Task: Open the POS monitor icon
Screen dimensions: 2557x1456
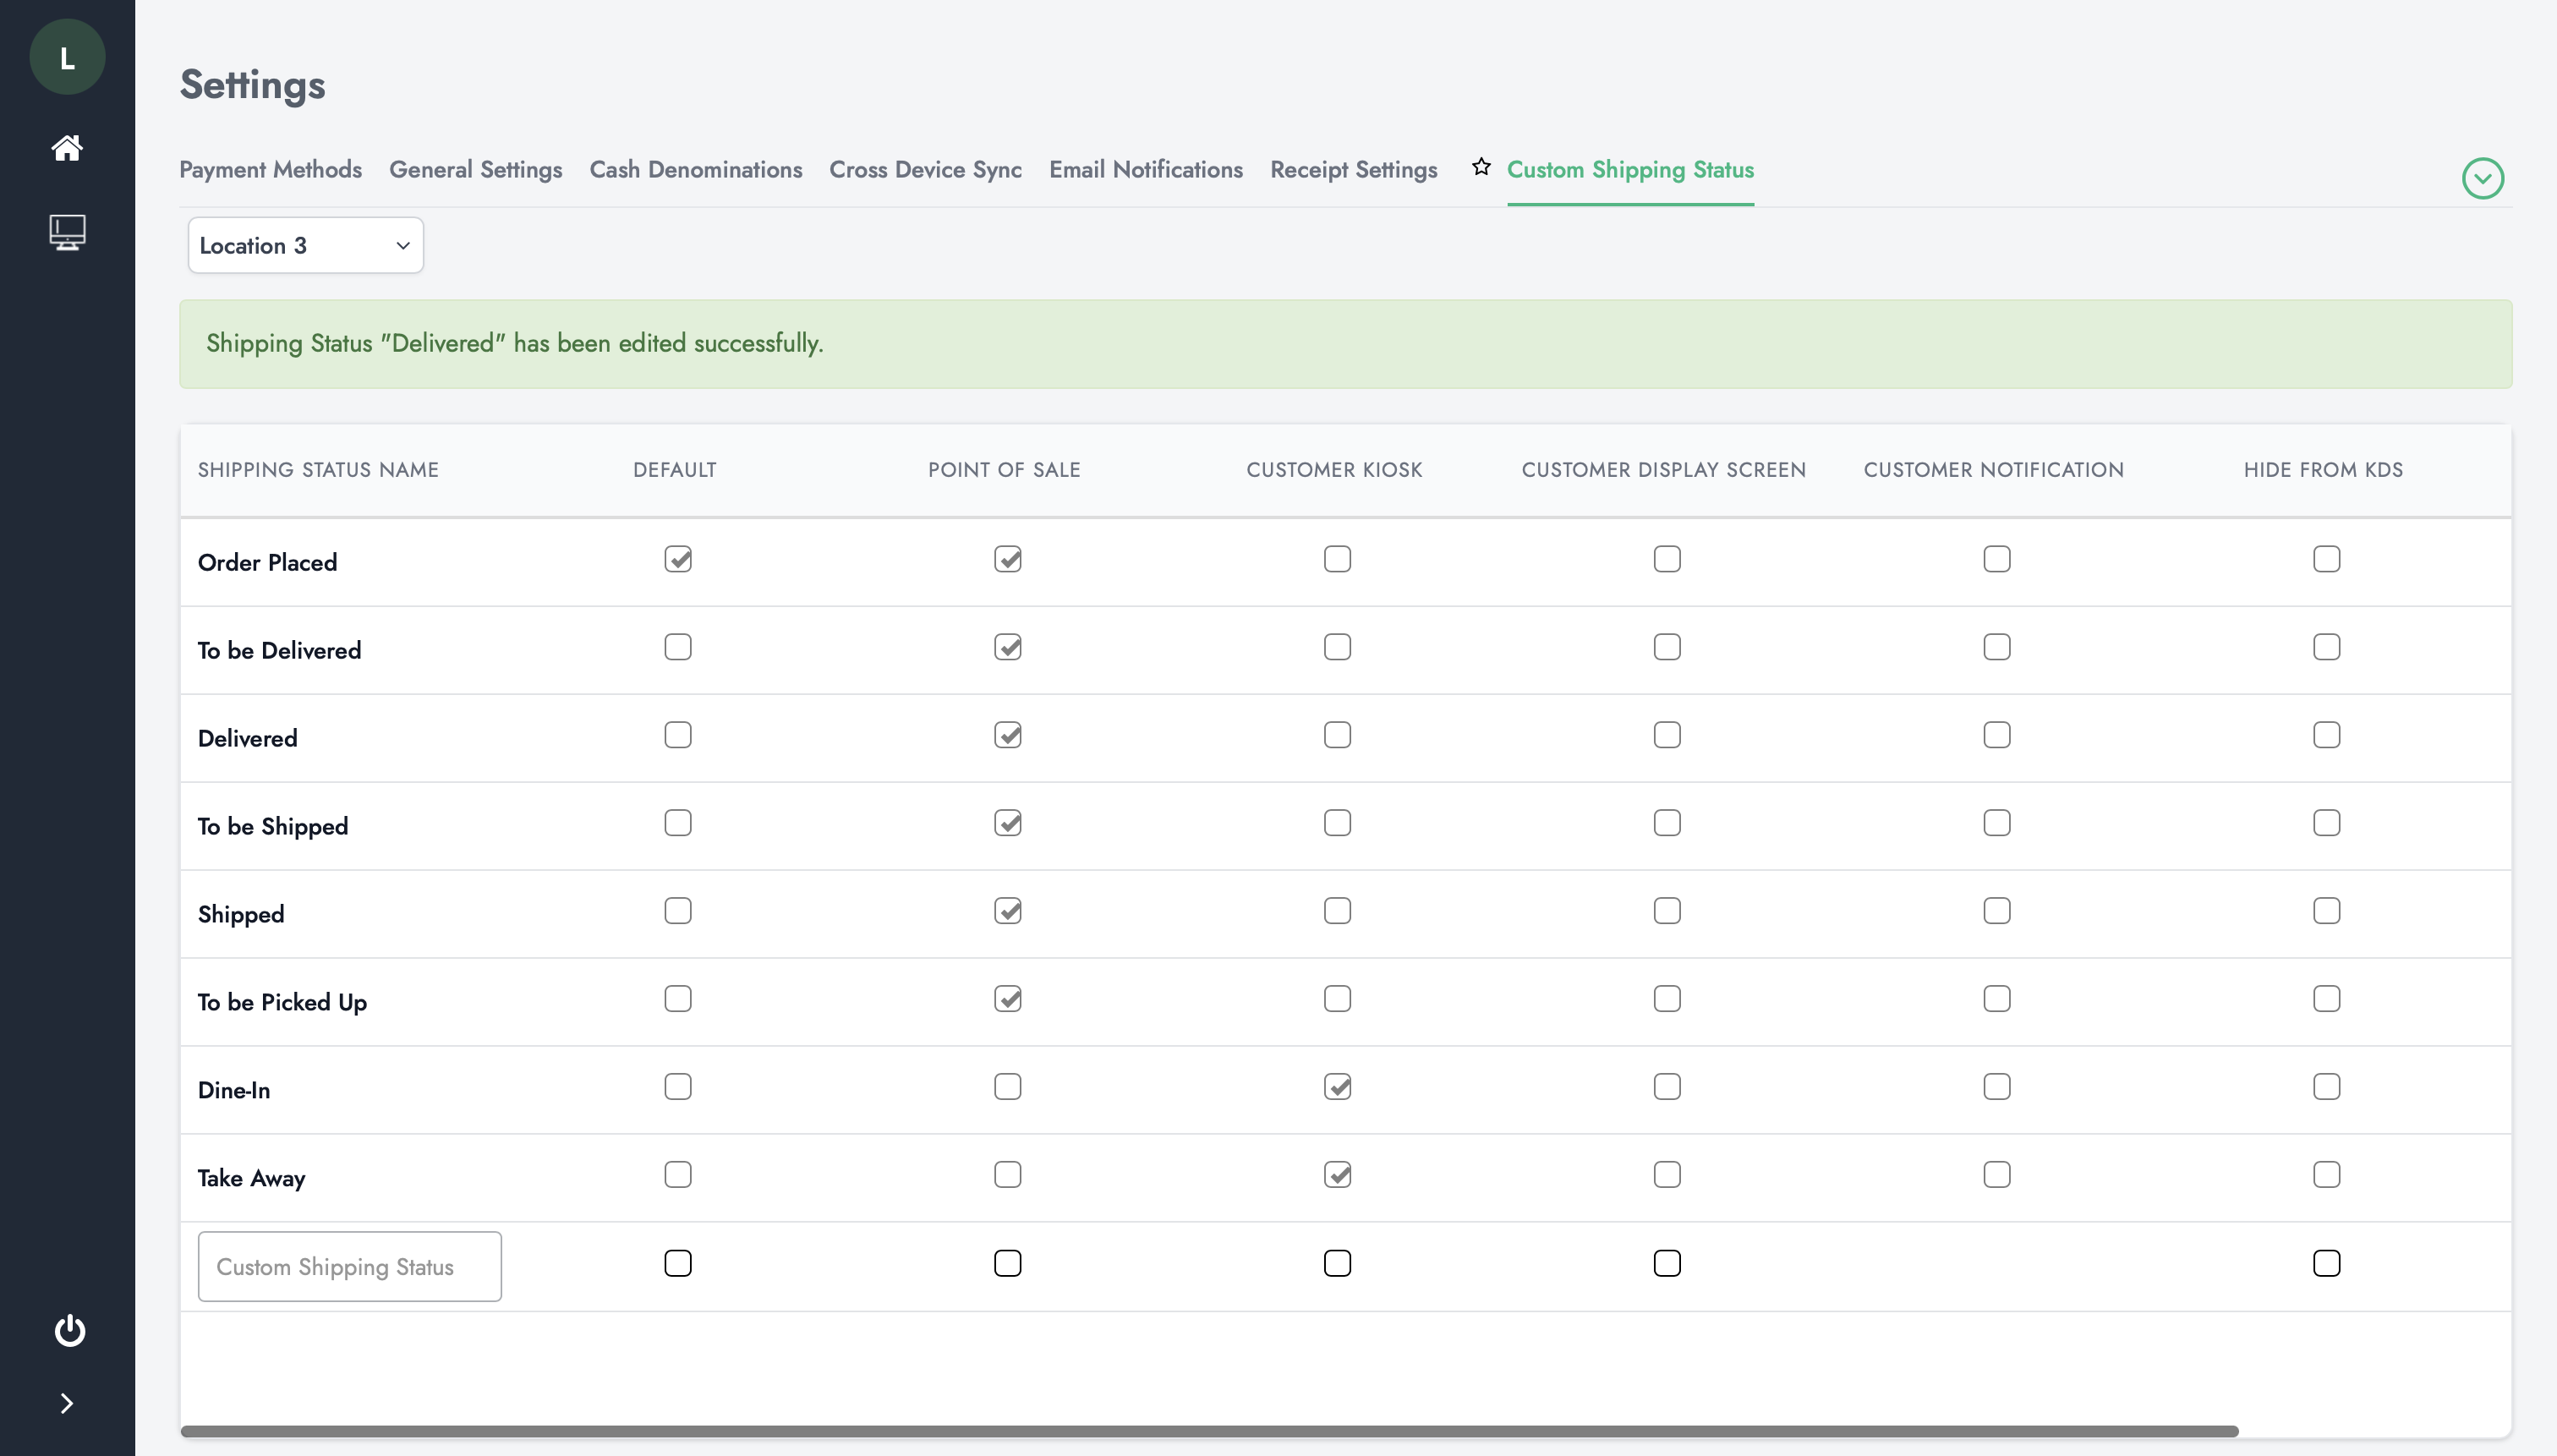Action: pyautogui.click(x=67, y=232)
